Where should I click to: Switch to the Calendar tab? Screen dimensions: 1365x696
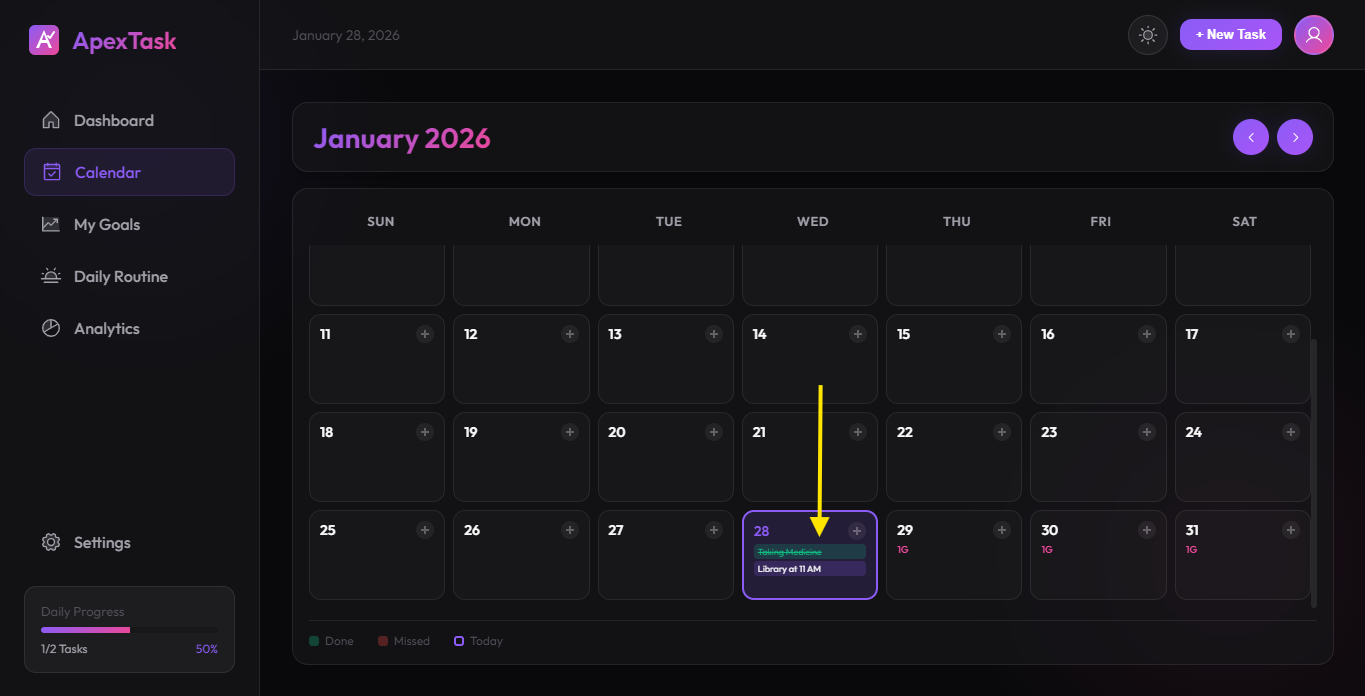108,172
